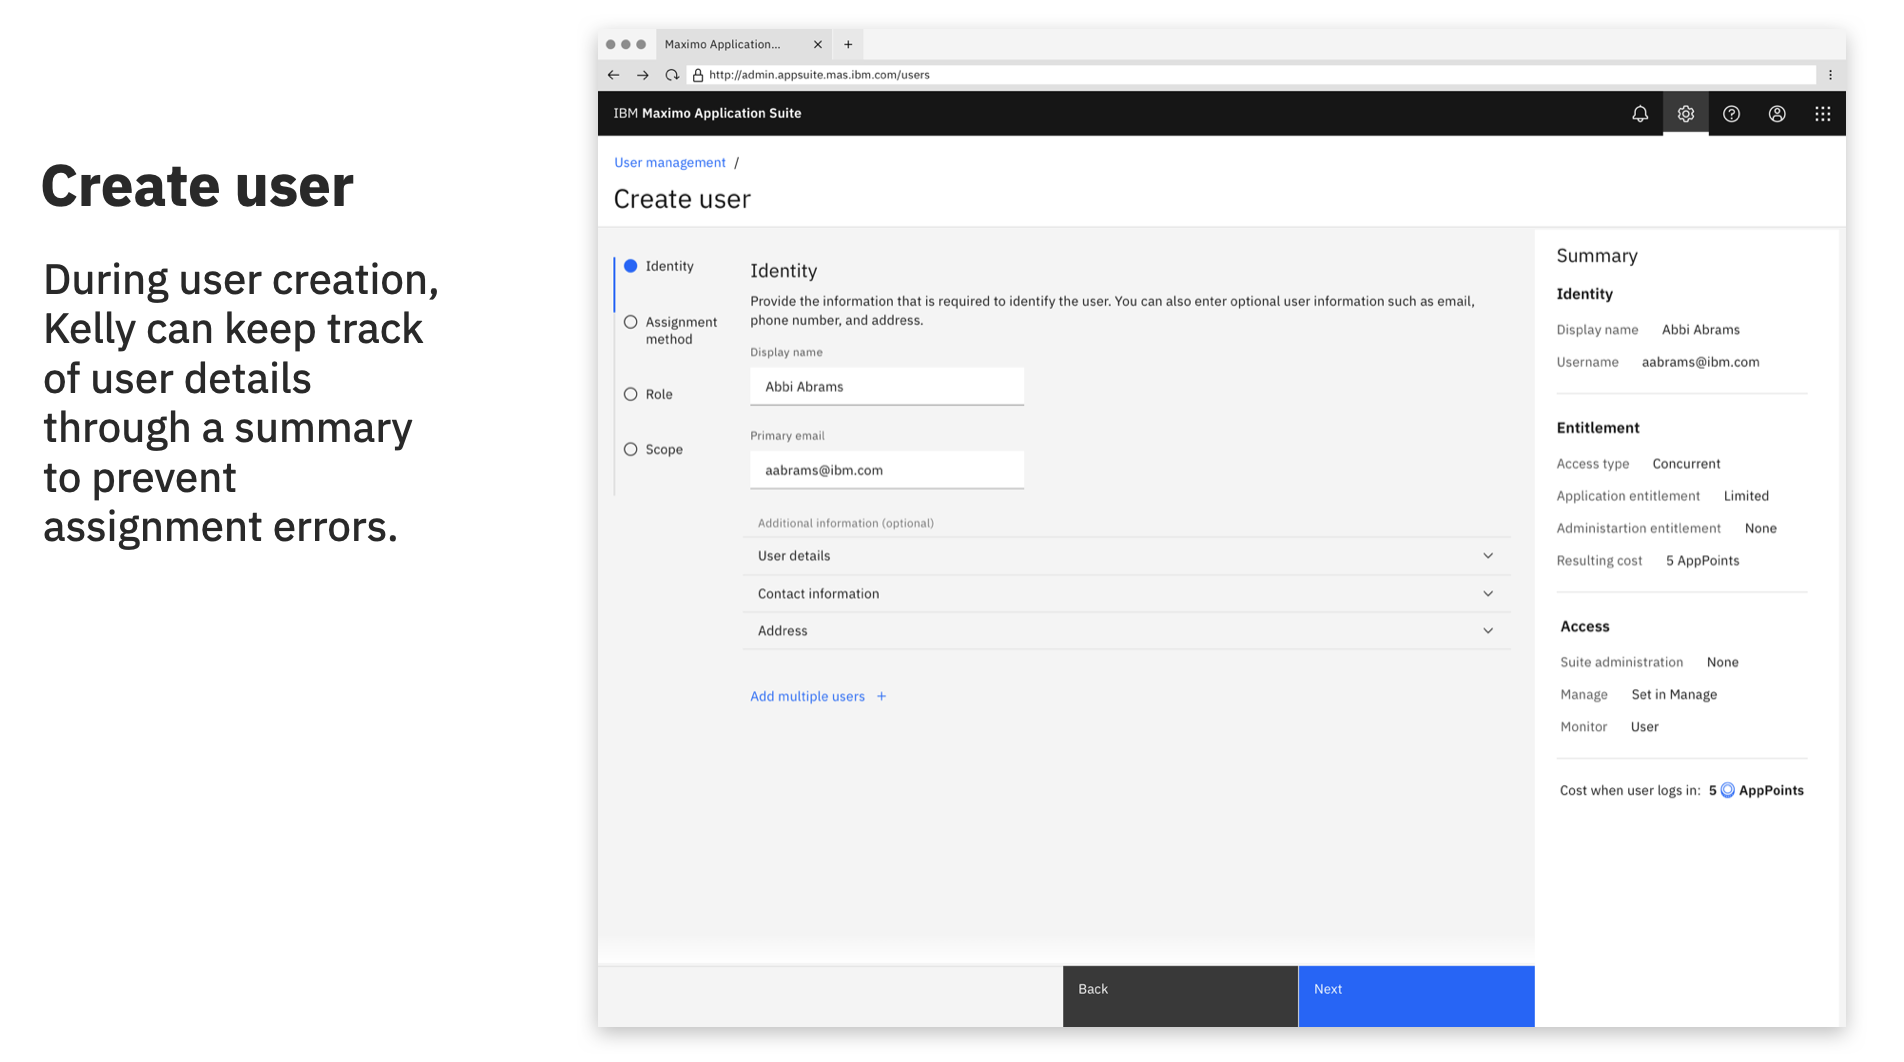This screenshot has width=1904, height=1062.
Task: Click the AppPoints coin icon
Action: (x=1727, y=790)
